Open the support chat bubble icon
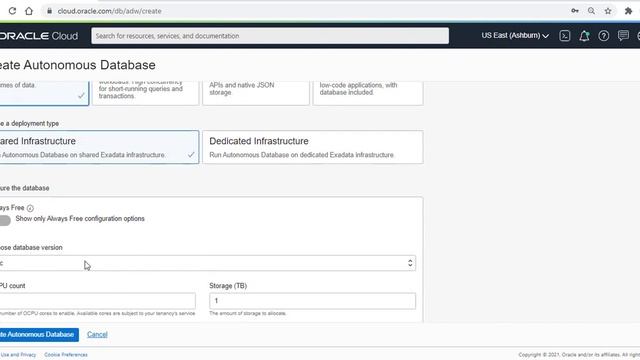 623,36
